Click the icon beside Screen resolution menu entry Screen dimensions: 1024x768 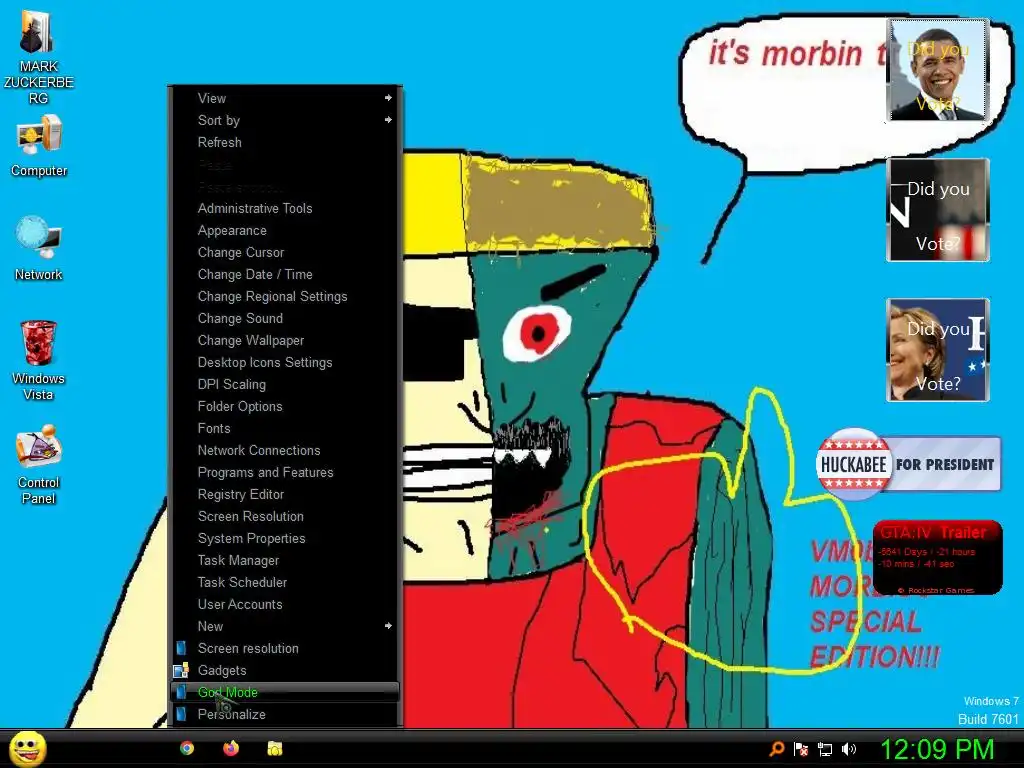click(182, 648)
